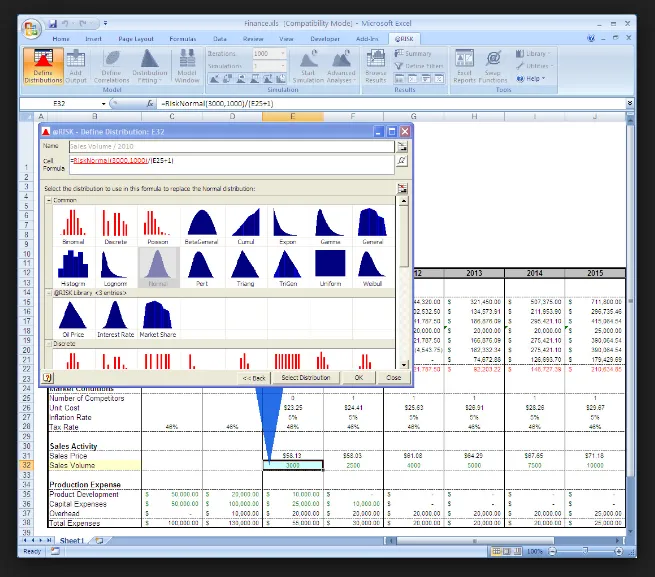Click the Save icon in Quick Access Toolbar

coord(53,24)
